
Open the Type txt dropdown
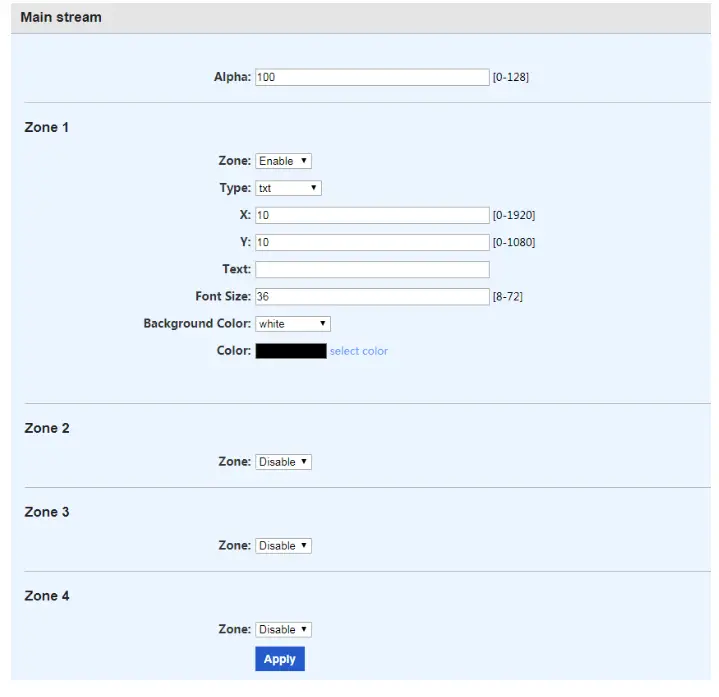tap(288, 188)
